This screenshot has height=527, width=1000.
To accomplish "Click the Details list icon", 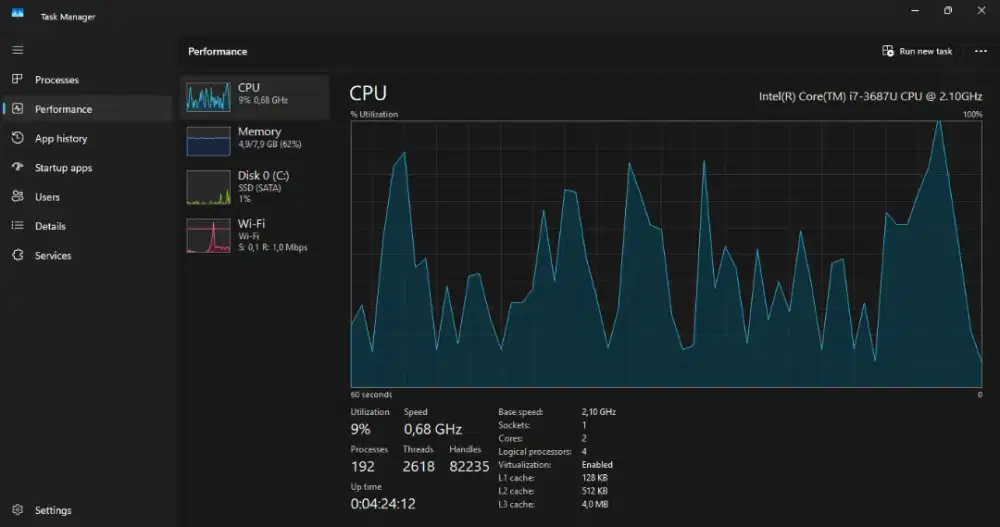I will (x=17, y=225).
